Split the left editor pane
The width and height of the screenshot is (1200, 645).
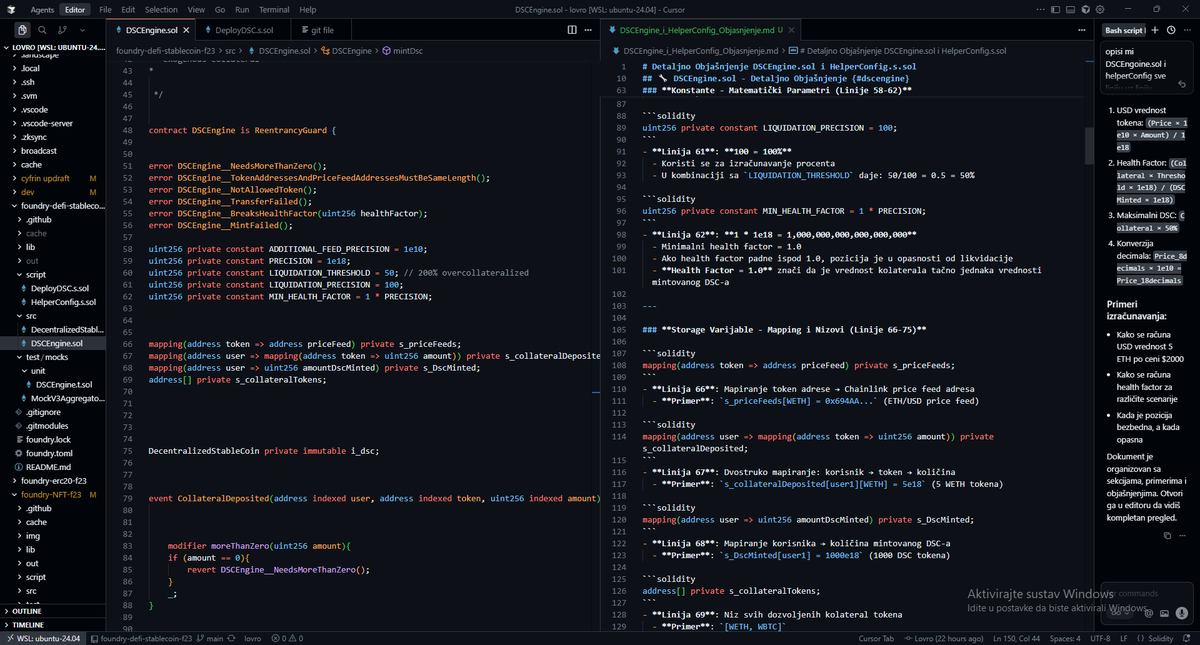pos(572,30)
